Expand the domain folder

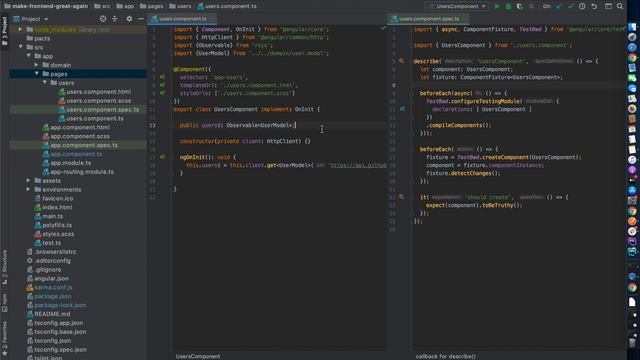[36, 65]
